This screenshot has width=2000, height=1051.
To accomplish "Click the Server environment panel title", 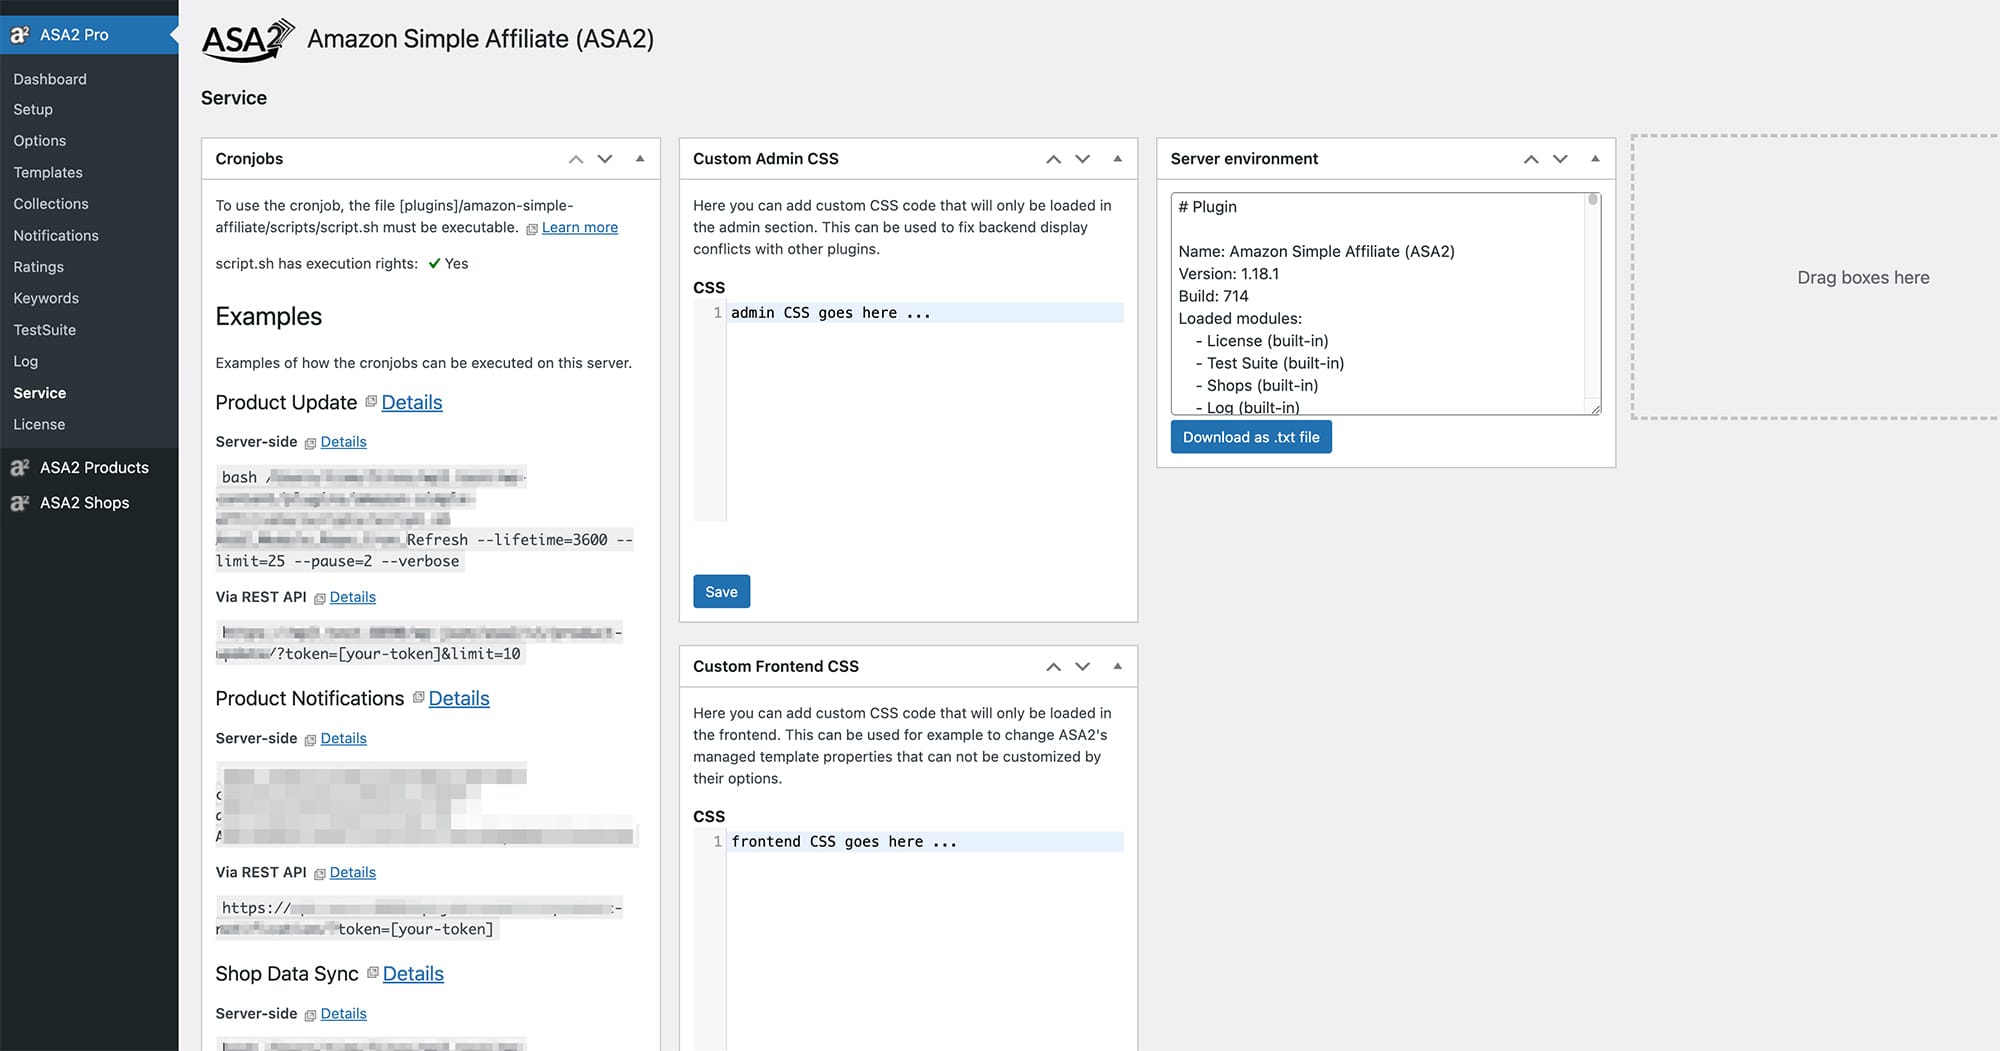I will [1244, 159].
